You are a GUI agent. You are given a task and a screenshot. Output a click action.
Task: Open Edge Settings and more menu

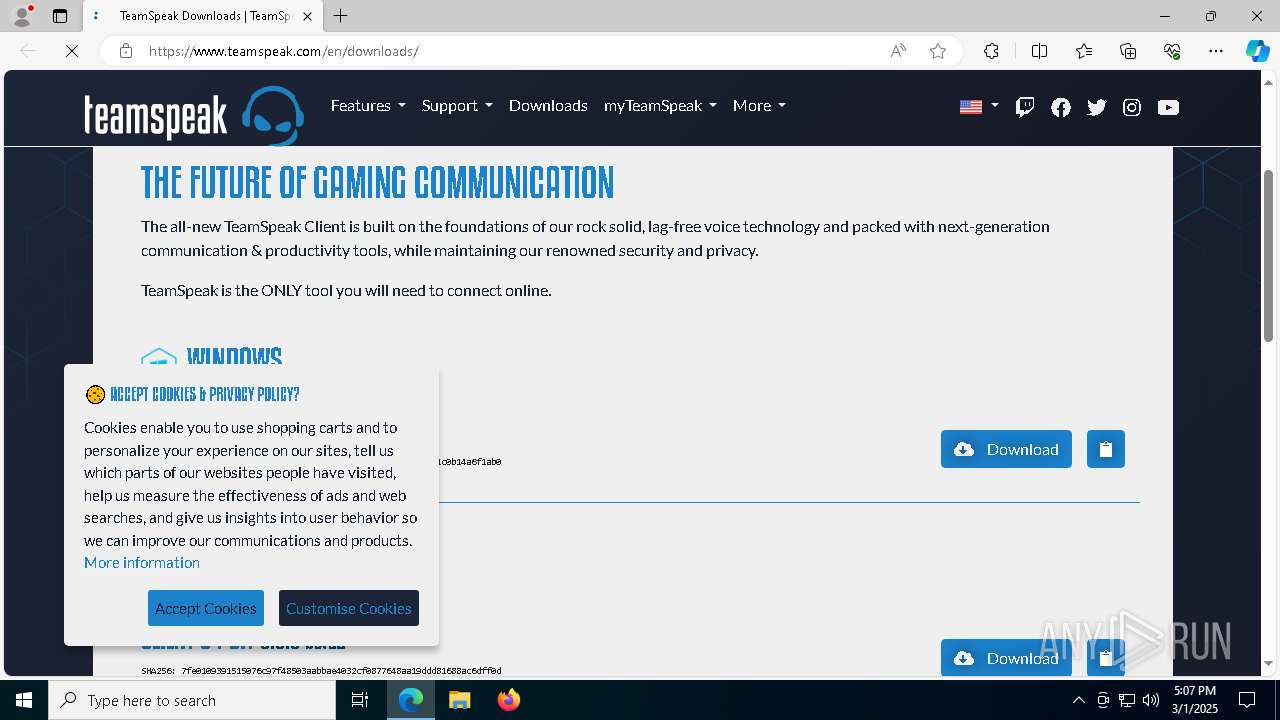tap(1216, 51)
